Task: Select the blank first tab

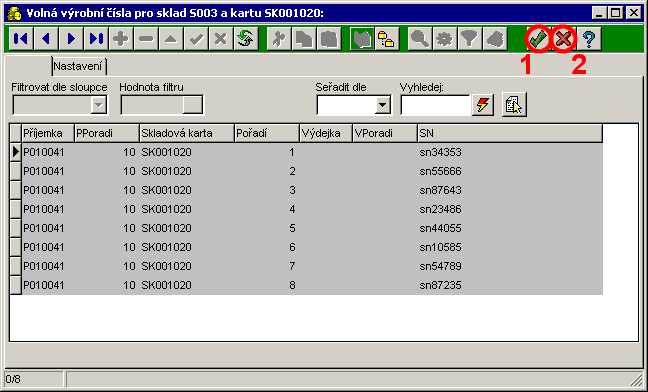Action: 28,66
